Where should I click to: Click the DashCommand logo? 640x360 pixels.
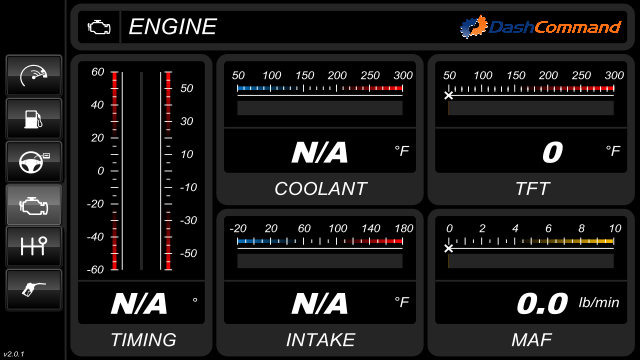(x=540, y=27)
